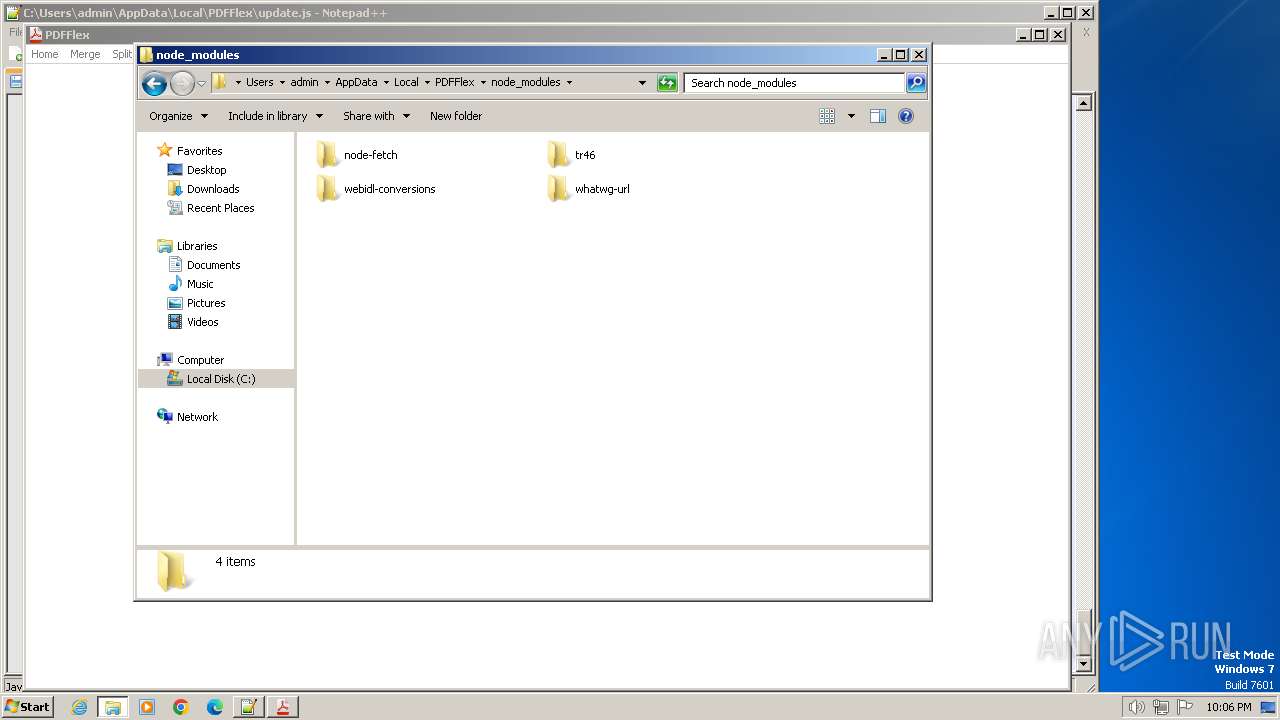
Task: Click the Search node_modules input box
Action: coord(795,83)
